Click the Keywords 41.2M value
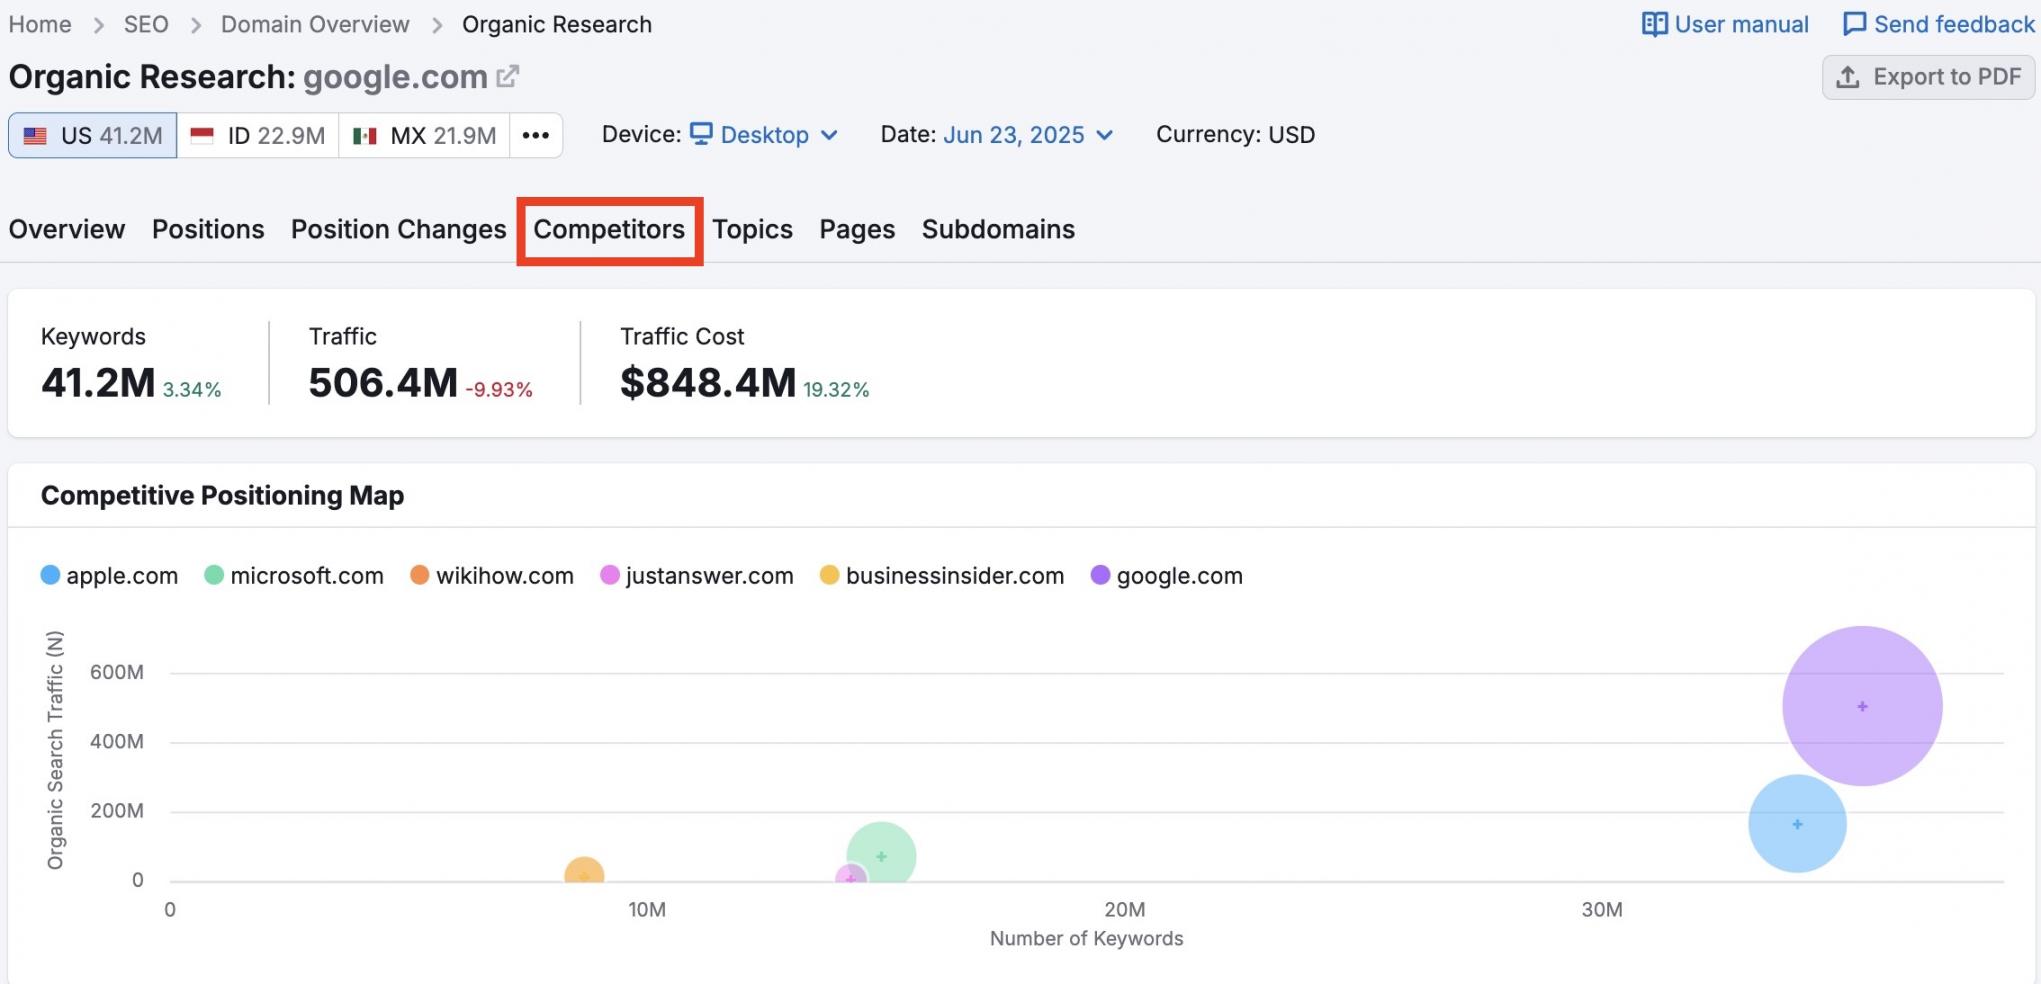Screen dimensions: 2041x984 coord(98,383)
